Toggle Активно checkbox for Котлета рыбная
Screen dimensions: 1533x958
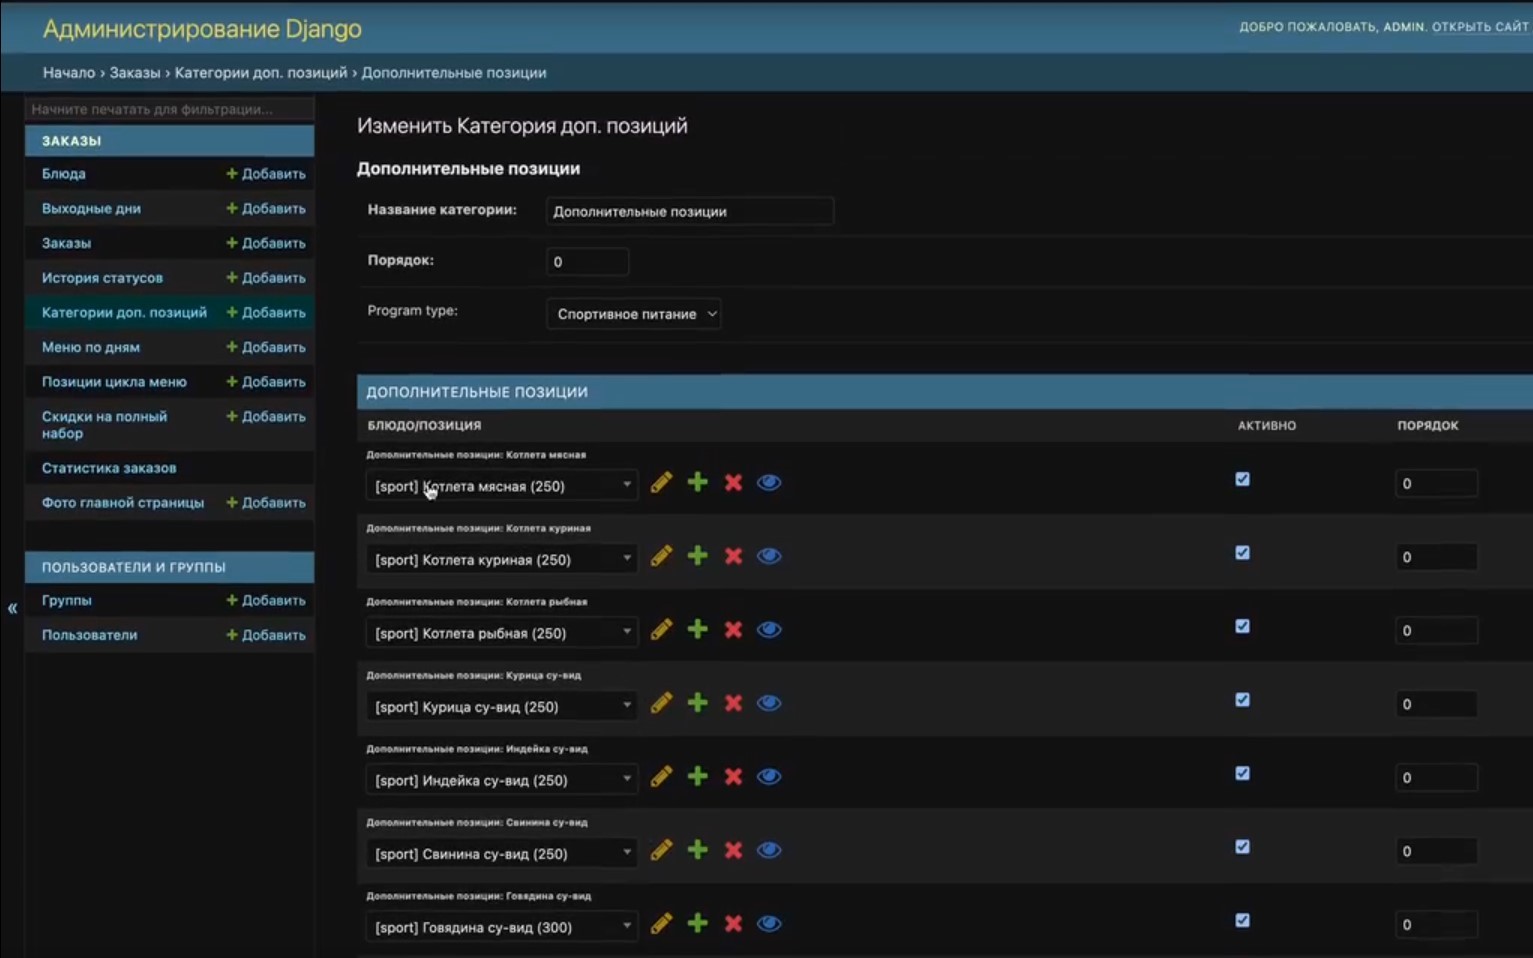click(x=1242, y=627)
